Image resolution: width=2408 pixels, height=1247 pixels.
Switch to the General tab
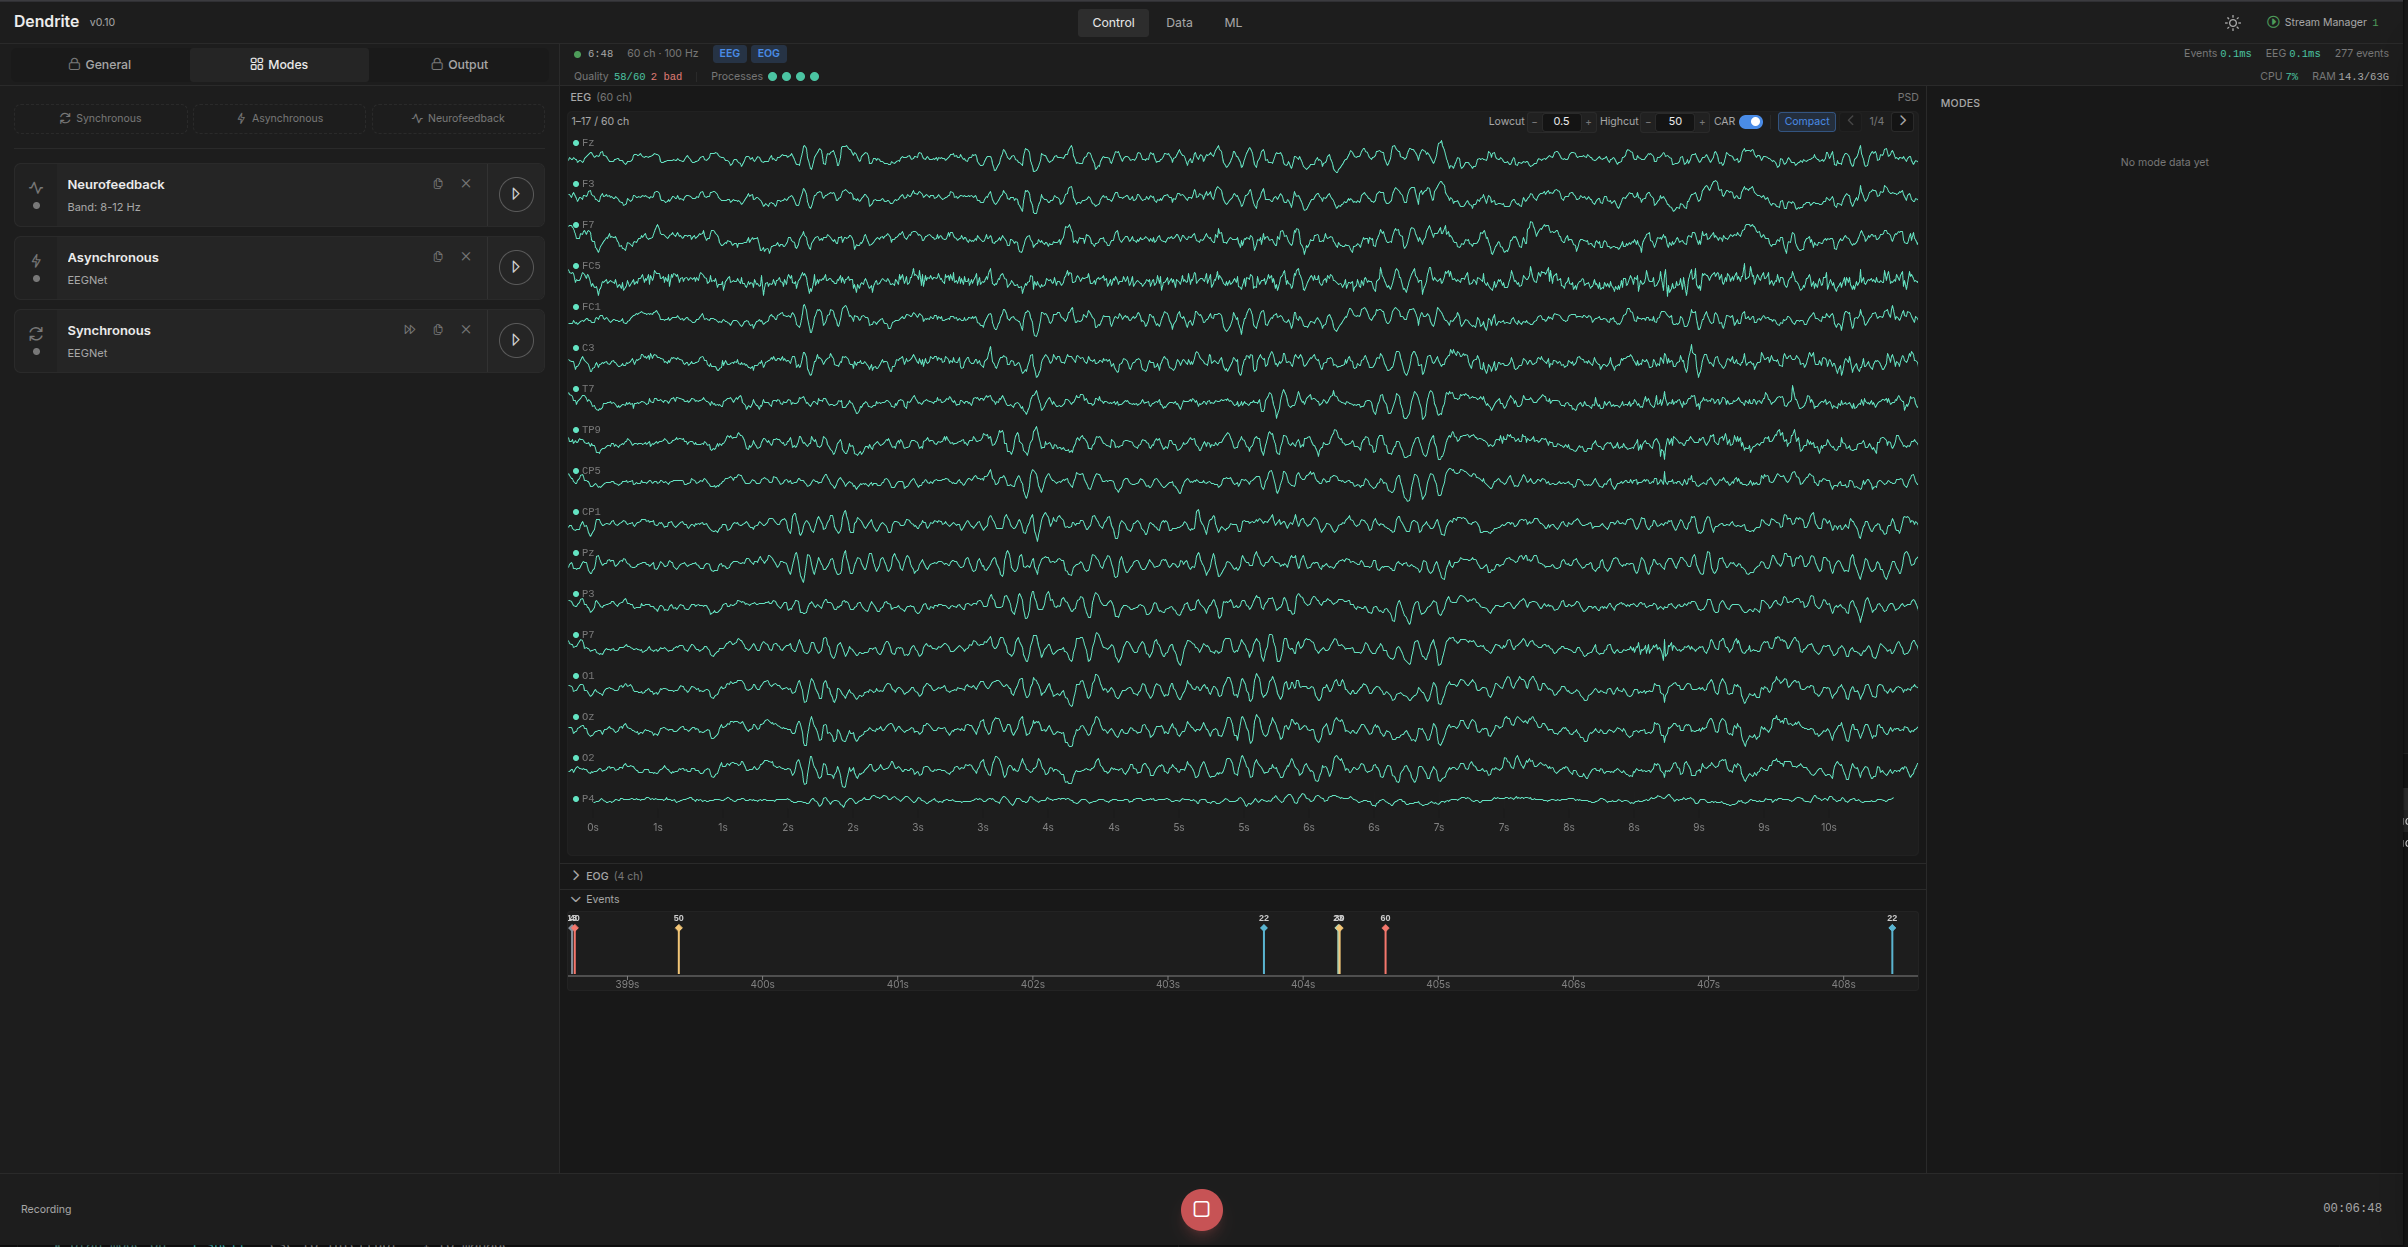(100, 65)
